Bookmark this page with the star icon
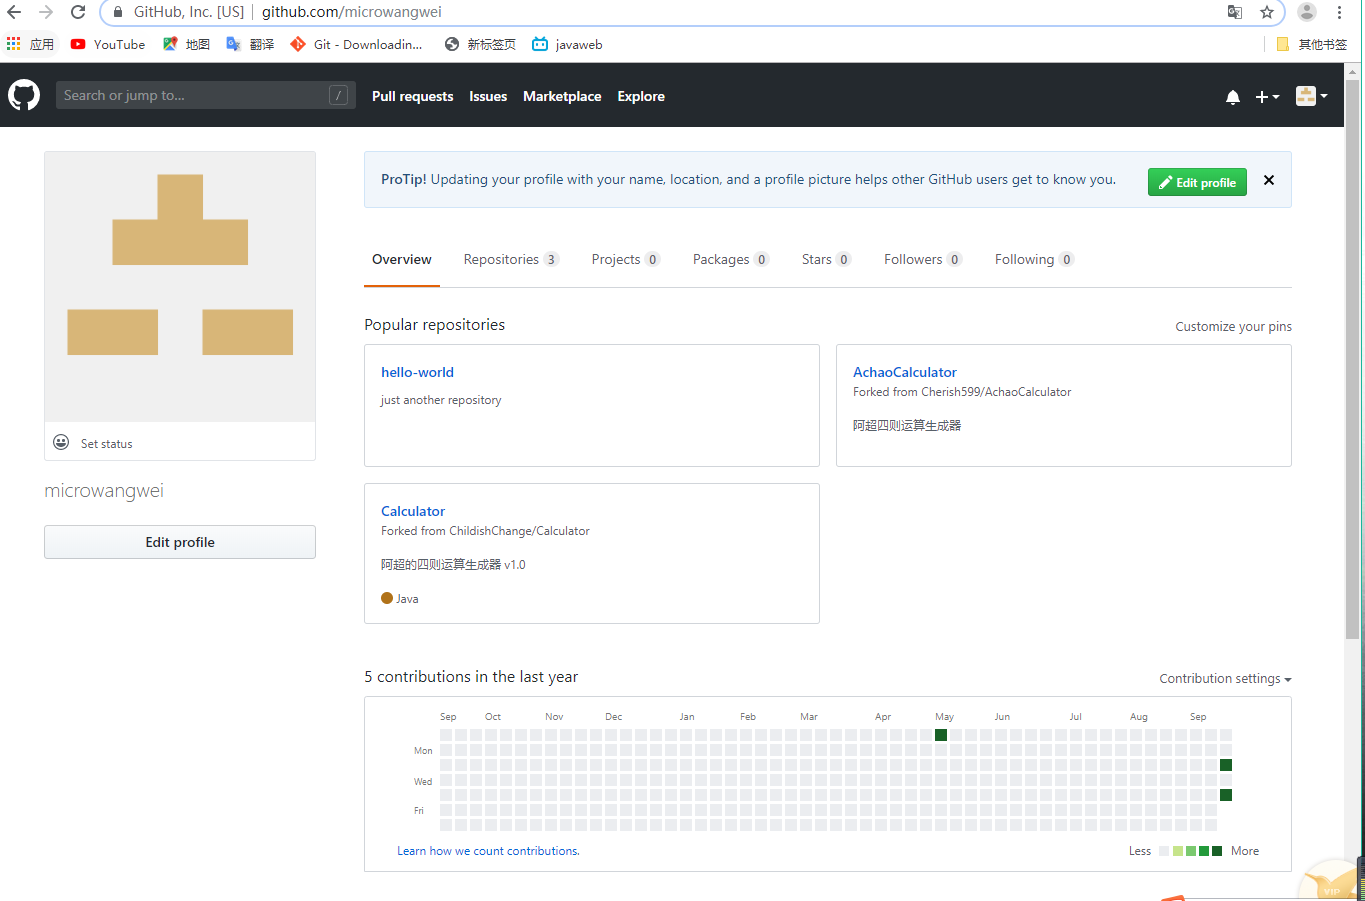 click(x=1267, y=12)
